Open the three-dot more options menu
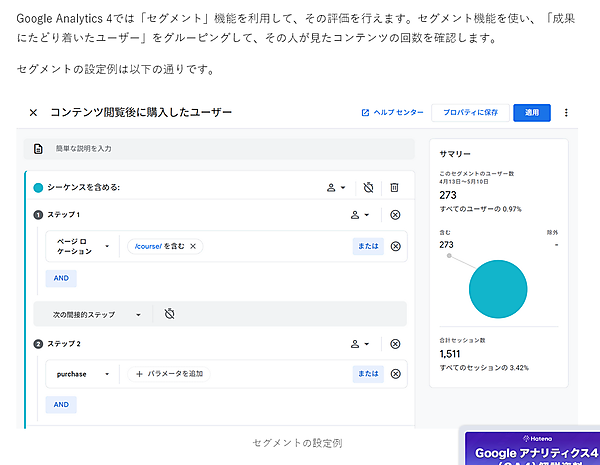 tap(566, 113)
